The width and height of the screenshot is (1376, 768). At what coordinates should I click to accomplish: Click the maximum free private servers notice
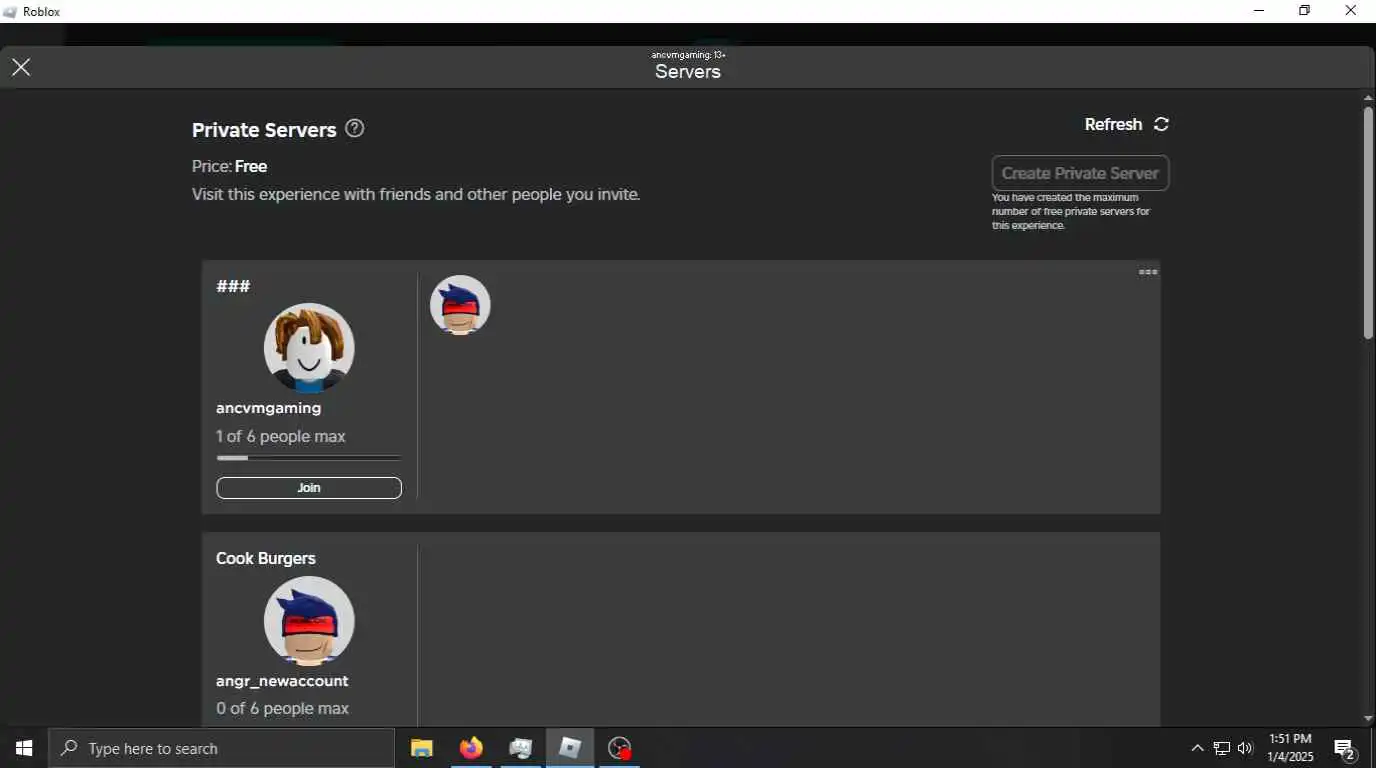[x=1071, y=211]
